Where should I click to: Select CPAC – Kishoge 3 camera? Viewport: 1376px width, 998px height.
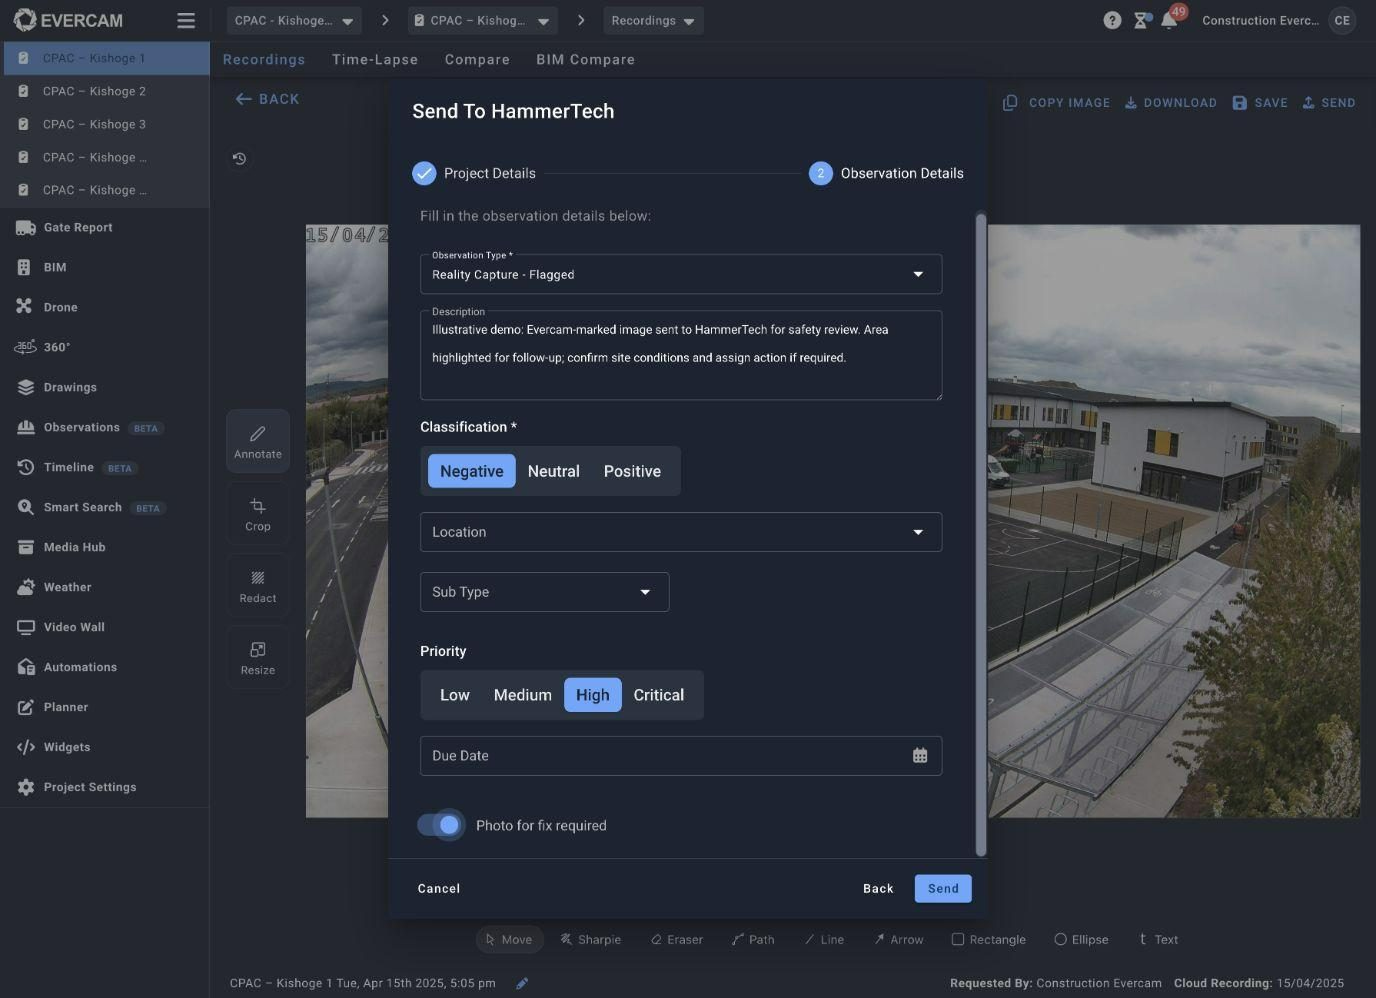coord(104,124)
